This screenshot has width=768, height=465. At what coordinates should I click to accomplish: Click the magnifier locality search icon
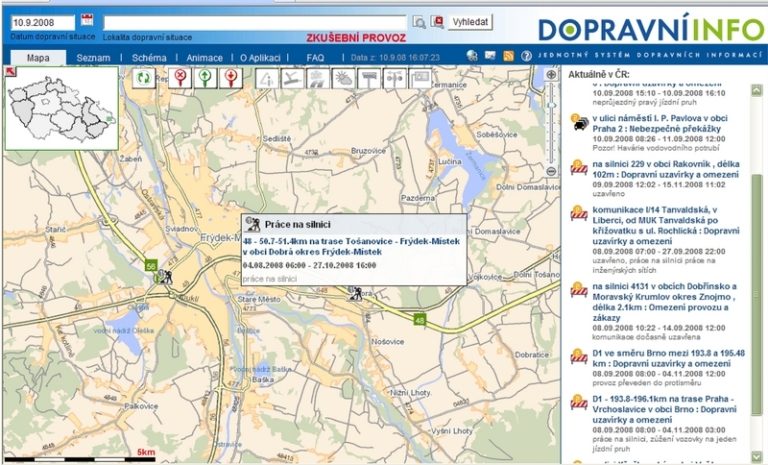pos(417,21)
